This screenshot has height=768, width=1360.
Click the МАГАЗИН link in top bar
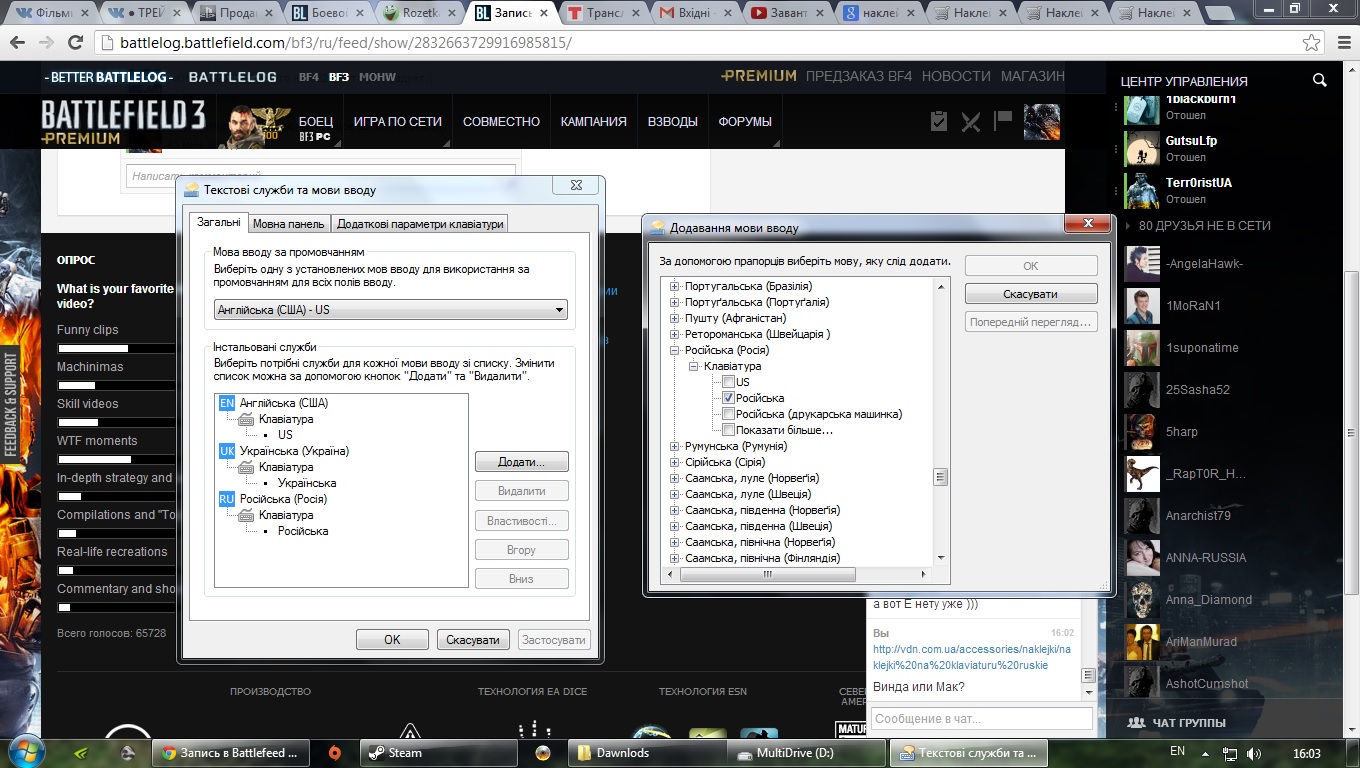tap(1033, 76)
